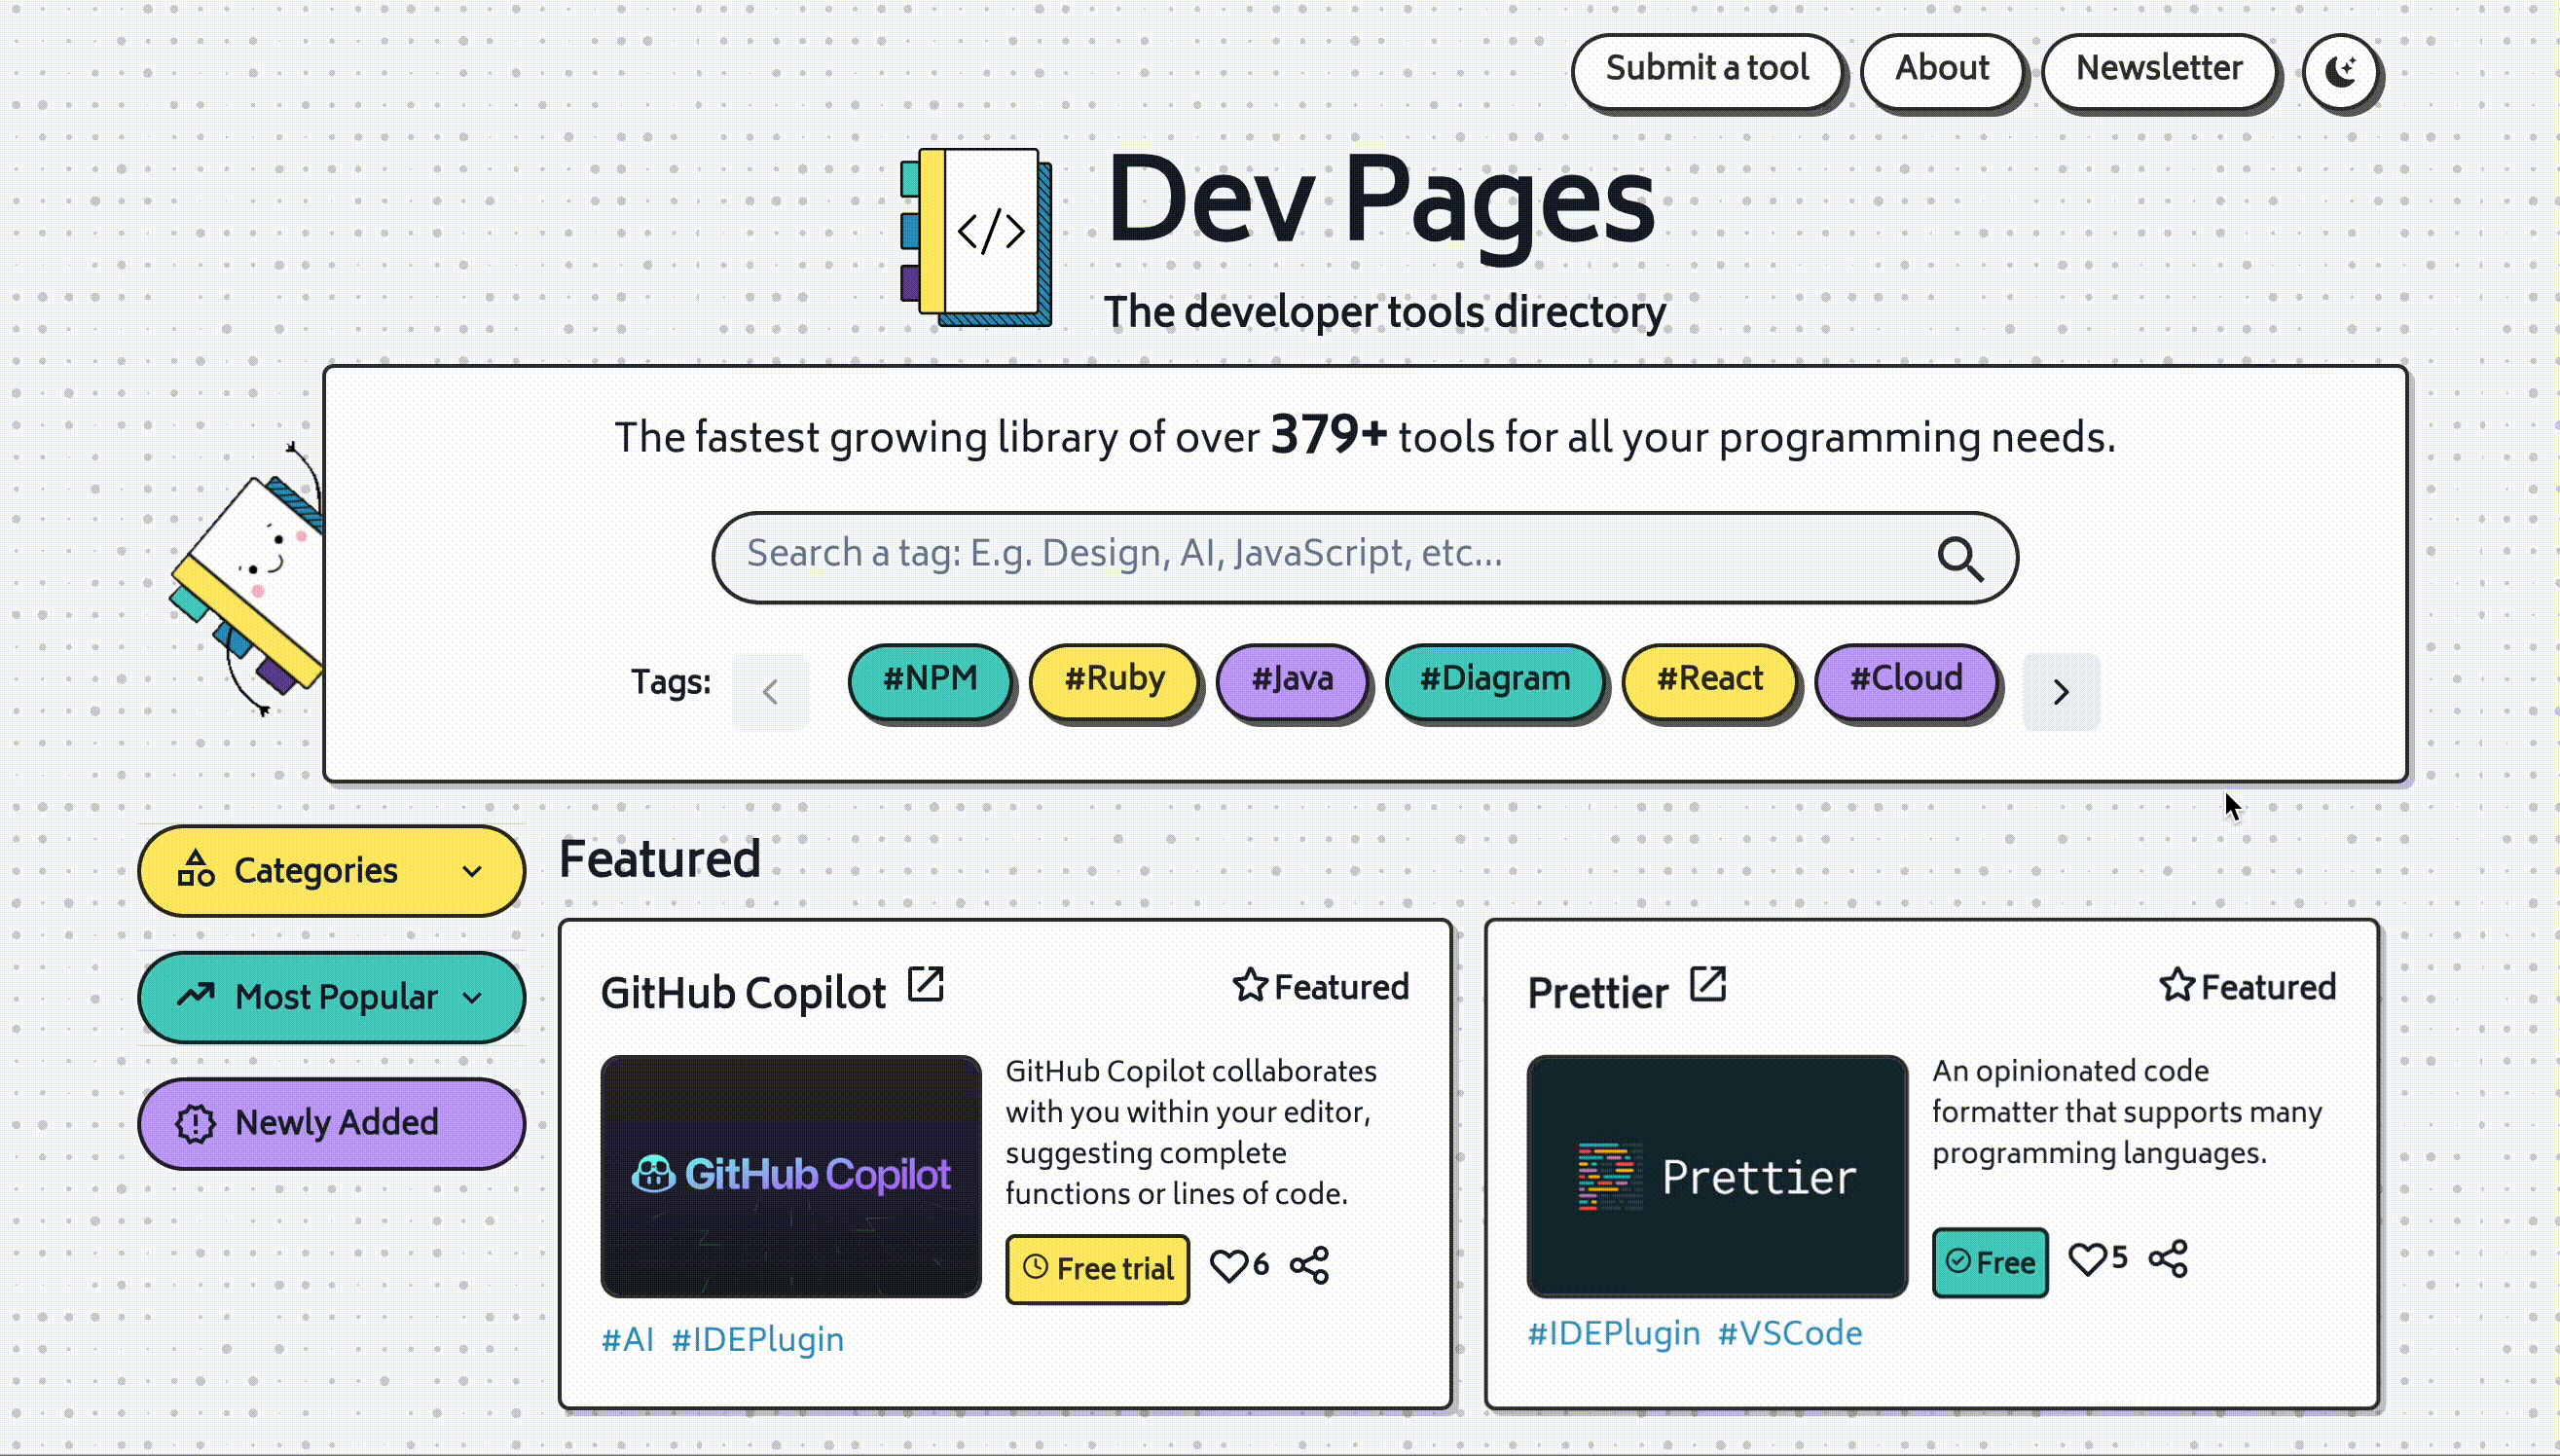Click the '379+' tools count
Screen dimensions: 2560x1456
(x=1328, y=435)
